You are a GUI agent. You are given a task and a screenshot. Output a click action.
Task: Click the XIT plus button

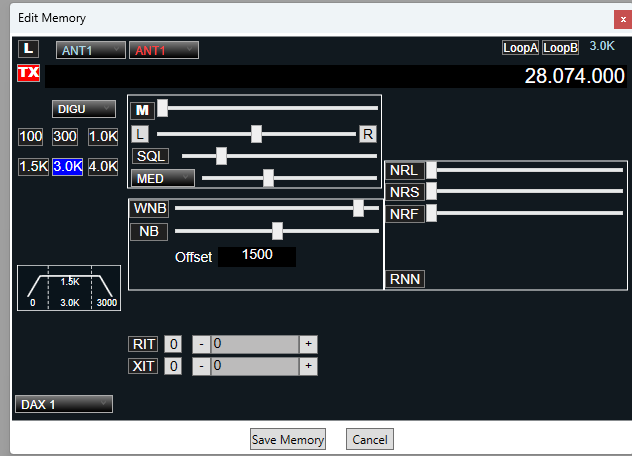pos(308,366)
